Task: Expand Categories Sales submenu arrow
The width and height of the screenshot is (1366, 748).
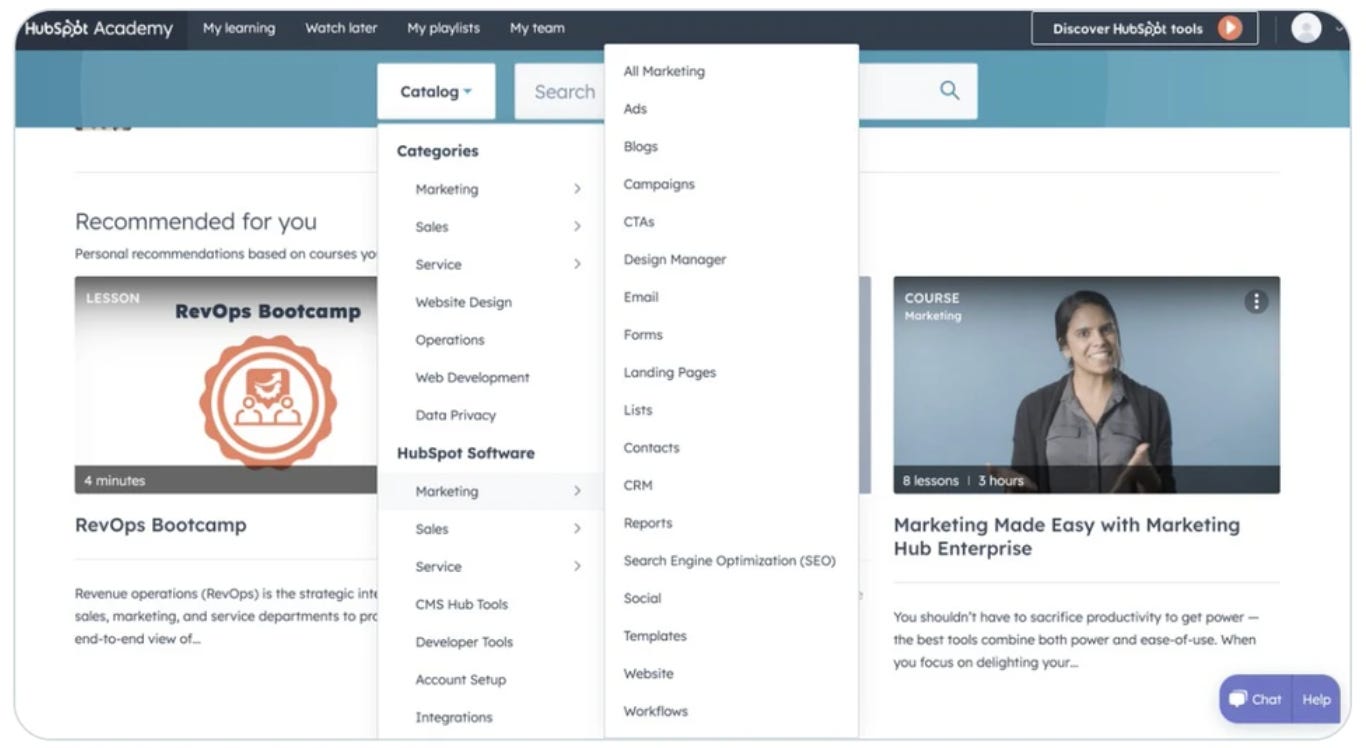Action: click(x=577, y=227)
